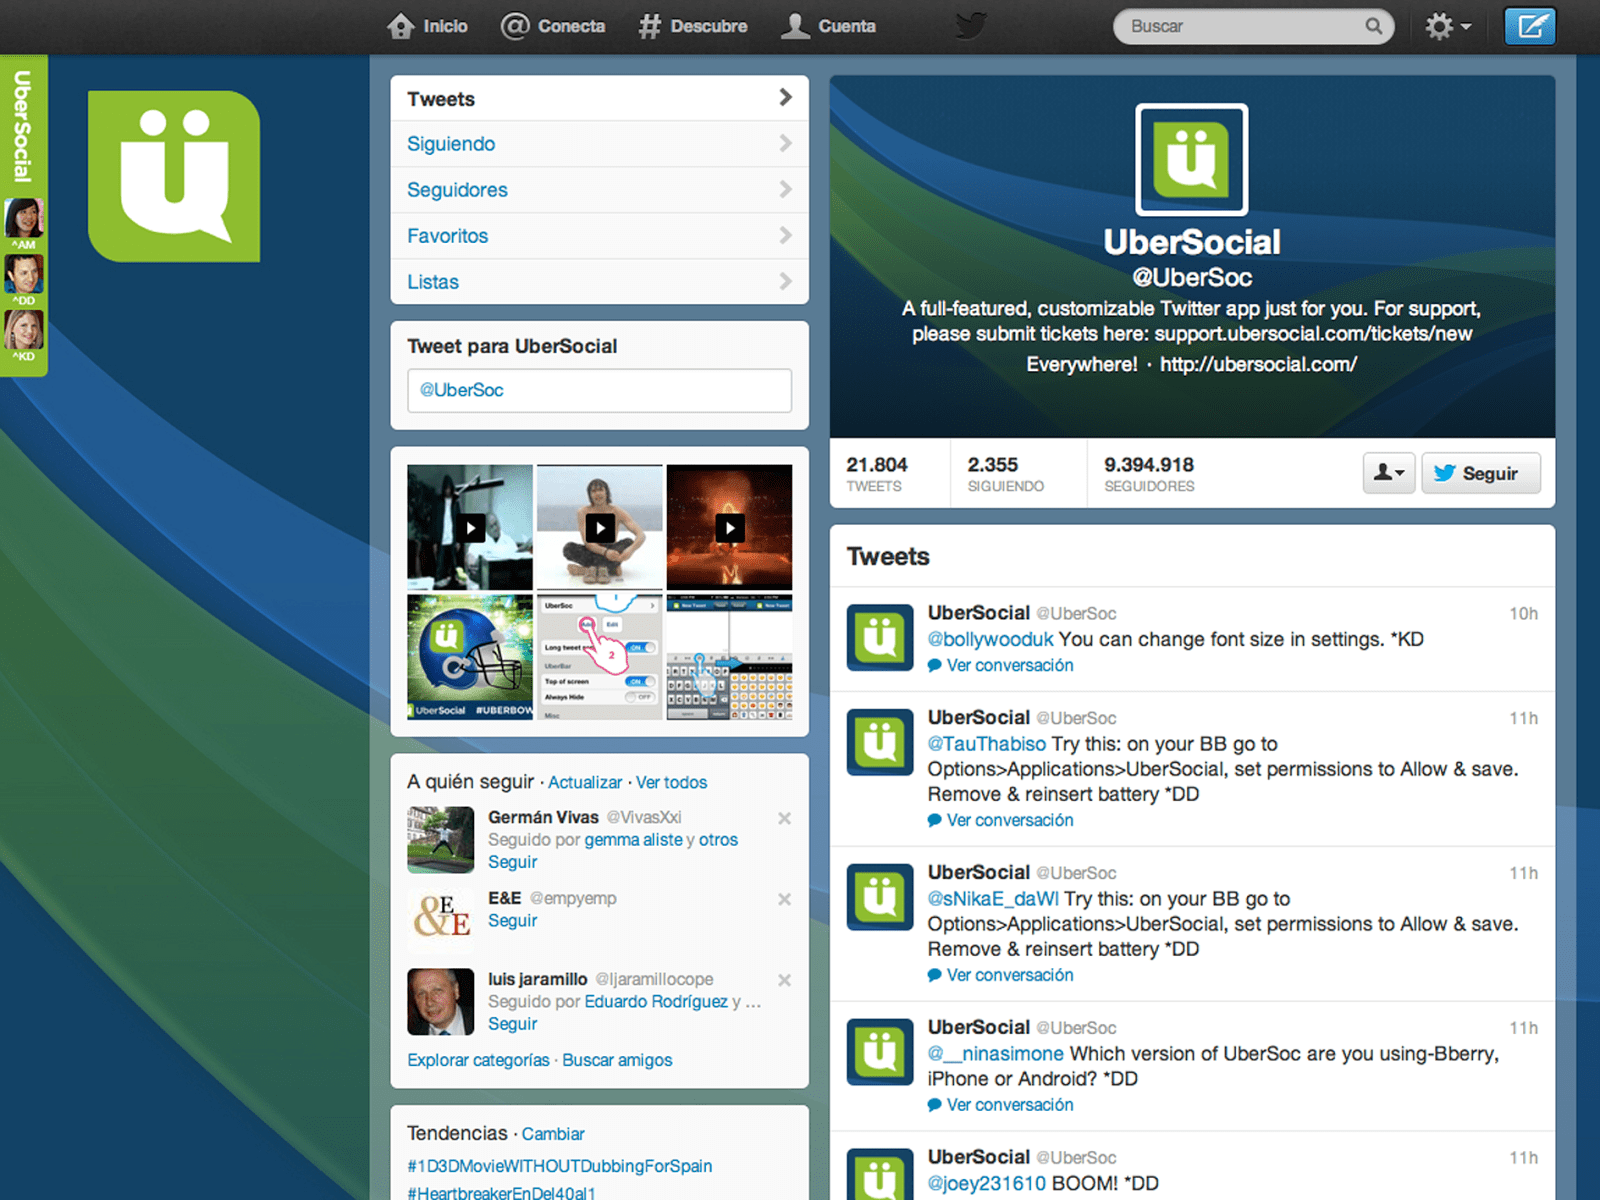Open the Cuenta account tab
This screenshot has height=1200, width=1600.
pyautogui.click(x=828, y=26)
